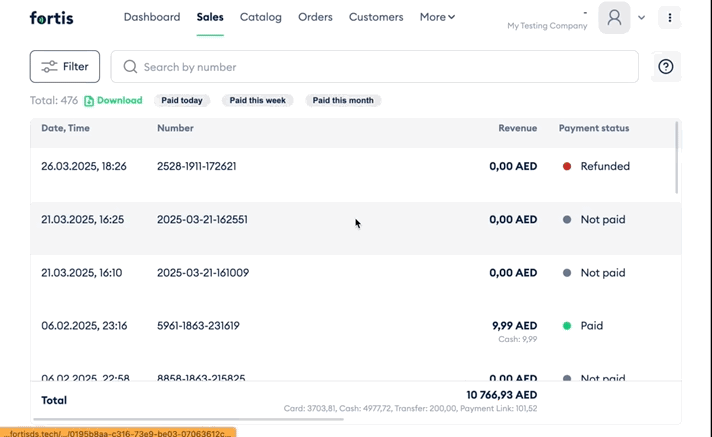The image size is (712, 437).
Task: Toggle the Paid today filter chip
Action: point(182,100)
